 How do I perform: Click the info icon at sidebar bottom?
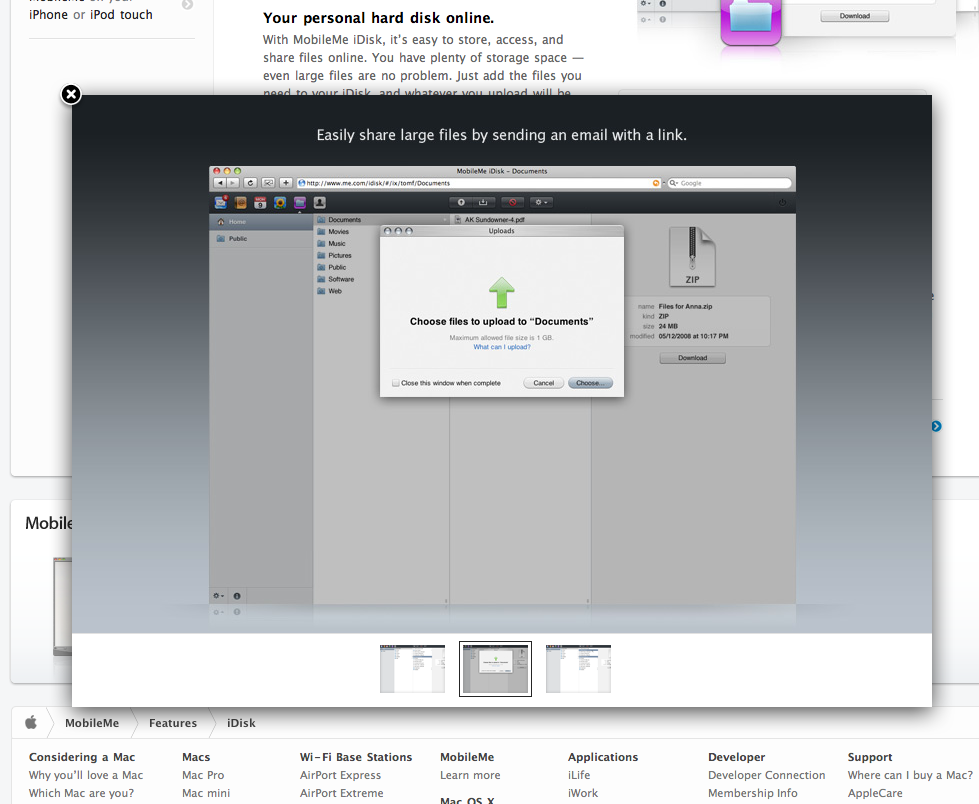click(x=237, y=596)
